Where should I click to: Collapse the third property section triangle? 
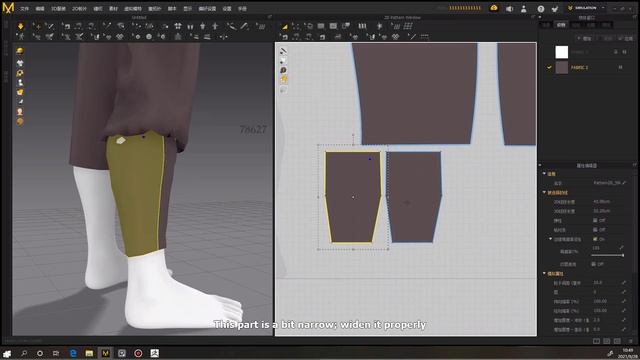544,273
